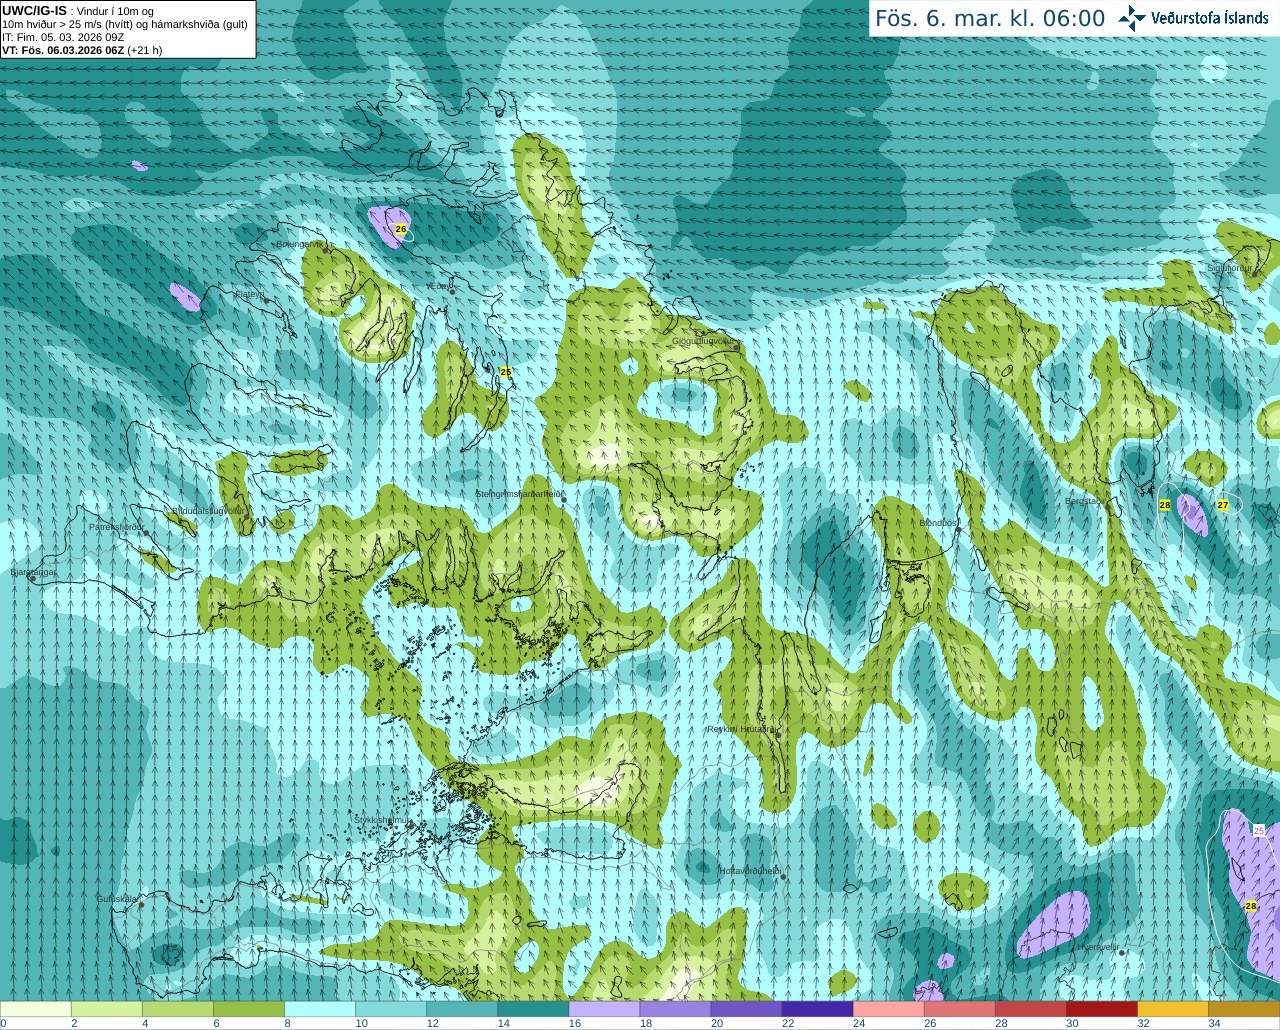Pick the 22–24 m/s dark indigo legend swatch

(817, 1009)
